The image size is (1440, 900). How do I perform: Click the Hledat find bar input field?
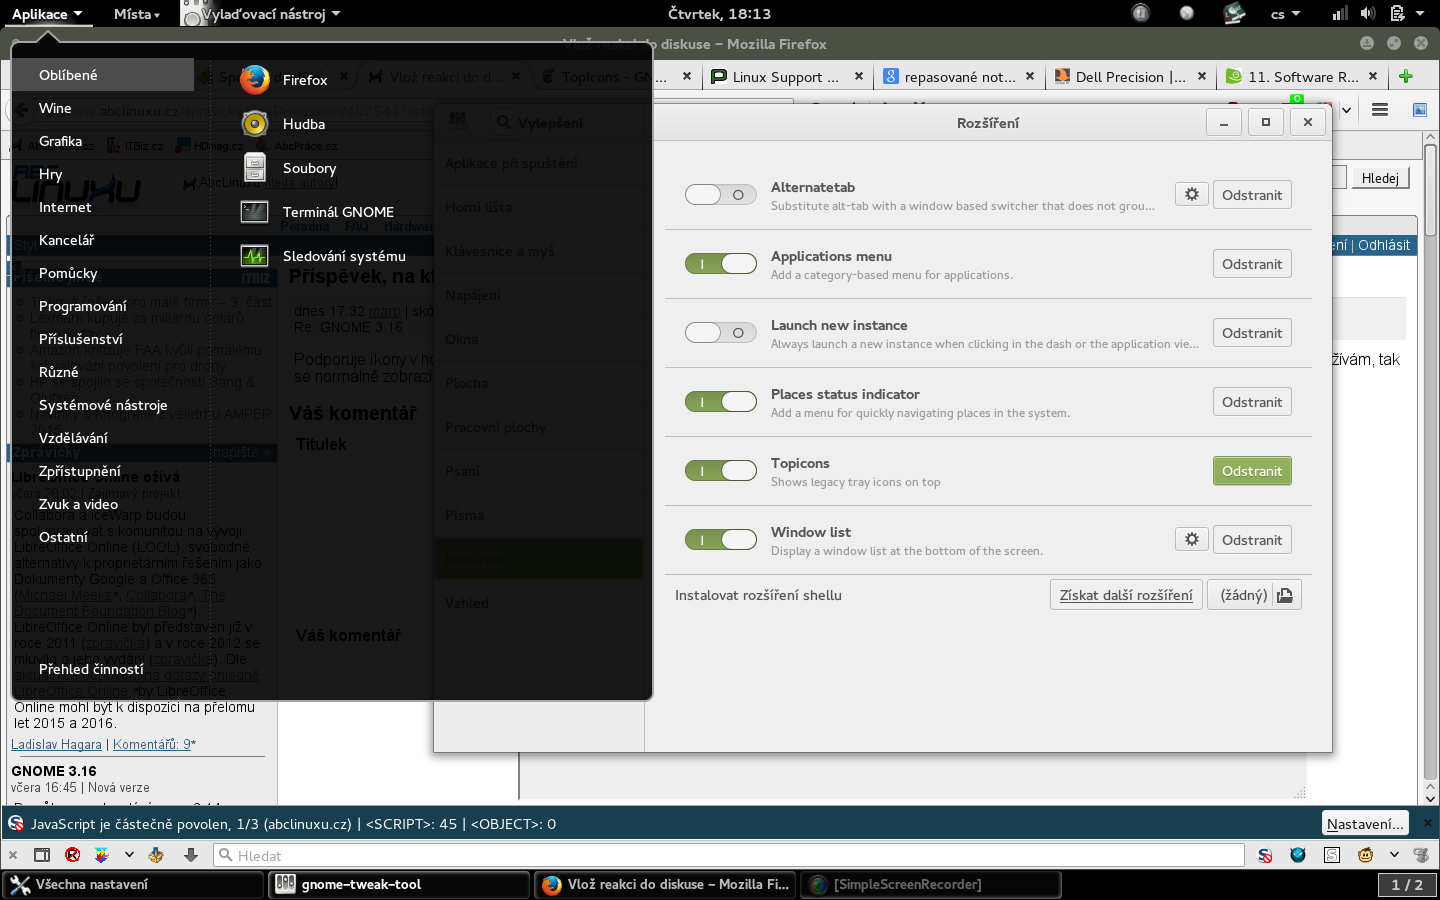point(729,855)
